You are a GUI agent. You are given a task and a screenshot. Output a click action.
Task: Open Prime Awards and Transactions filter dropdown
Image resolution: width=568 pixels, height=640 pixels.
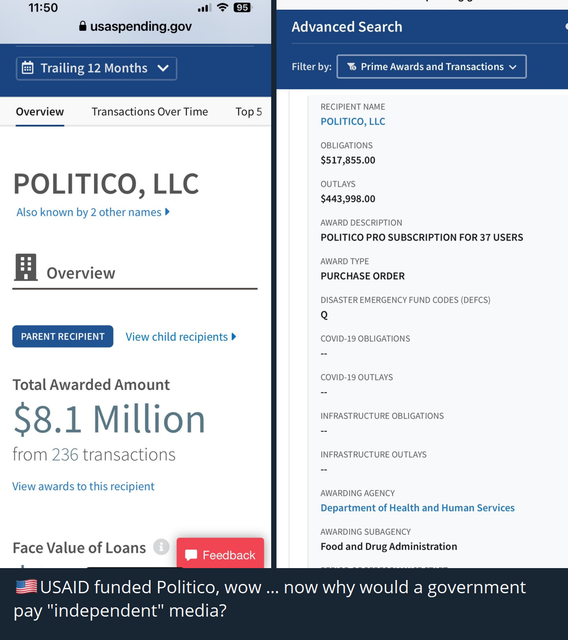[431, 67]
